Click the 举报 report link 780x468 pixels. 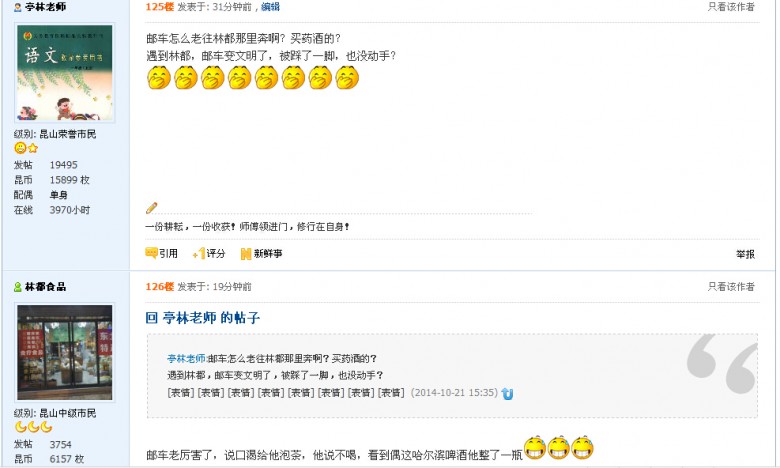[x=745, y=254]
